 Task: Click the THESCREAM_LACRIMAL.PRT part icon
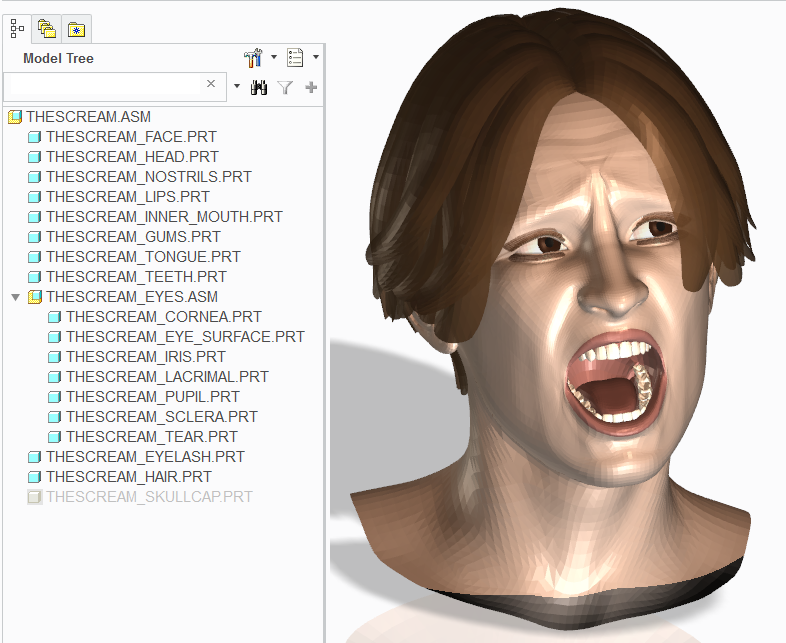[x=54, y=377]
